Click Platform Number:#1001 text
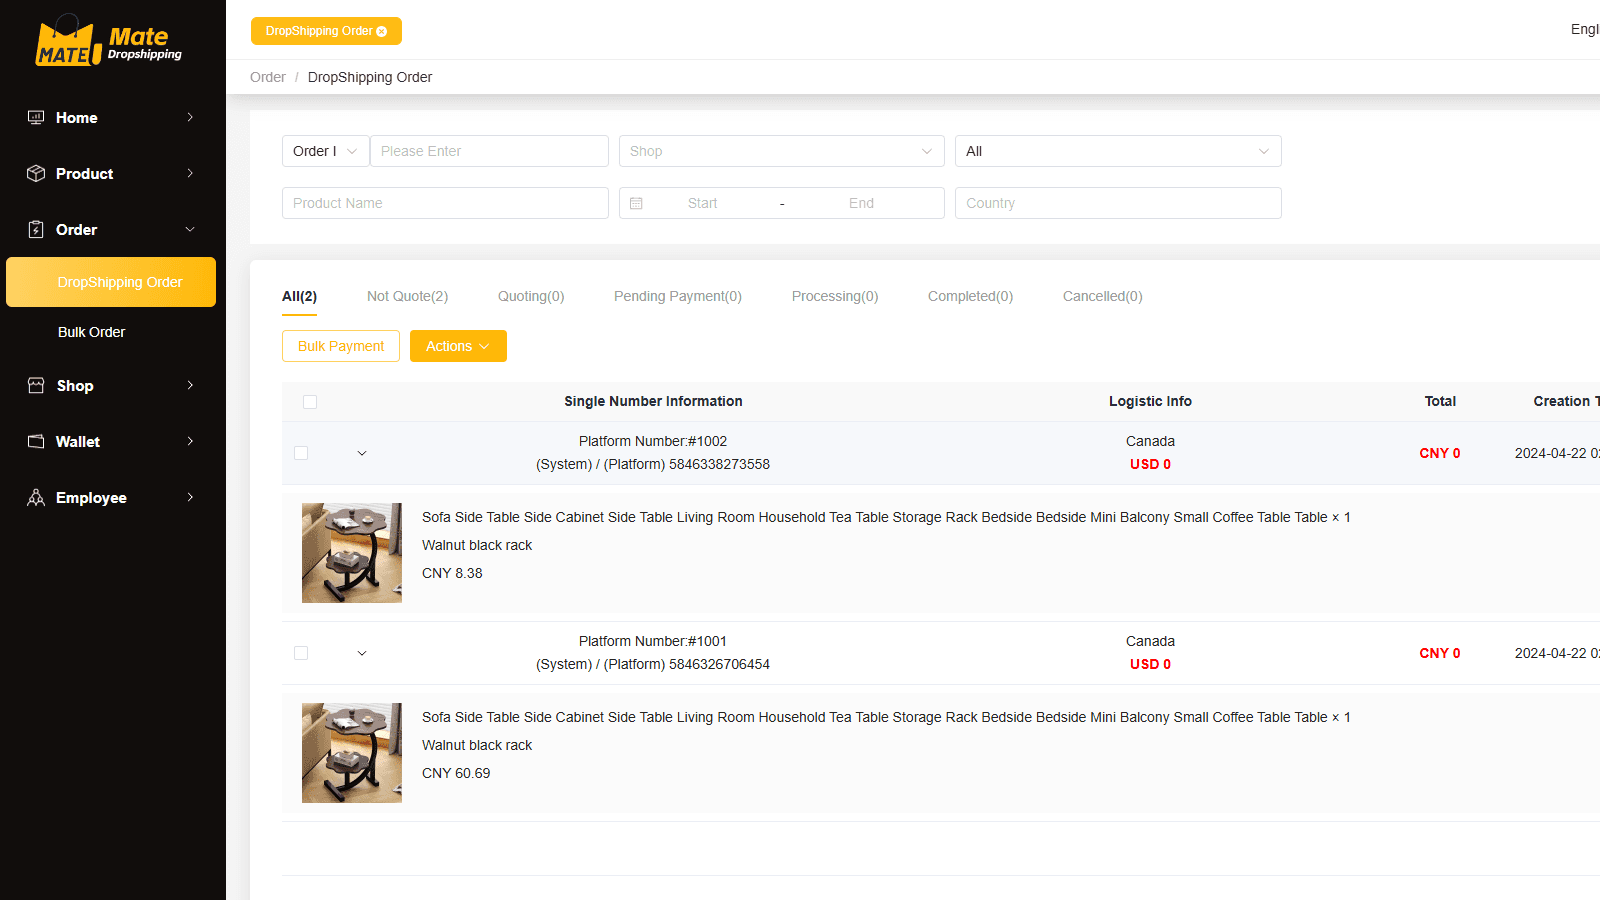The width and height of the screenshot is (1600, 900). [x=653, y=641]
